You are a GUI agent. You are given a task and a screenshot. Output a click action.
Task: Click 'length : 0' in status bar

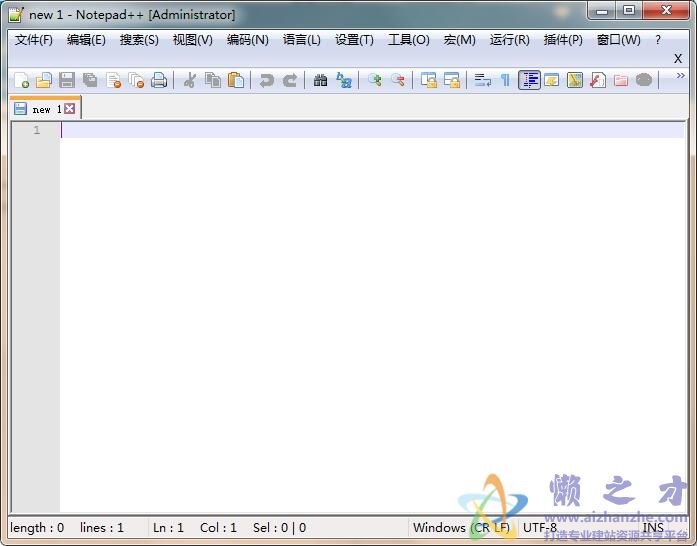tap(37, 528)
